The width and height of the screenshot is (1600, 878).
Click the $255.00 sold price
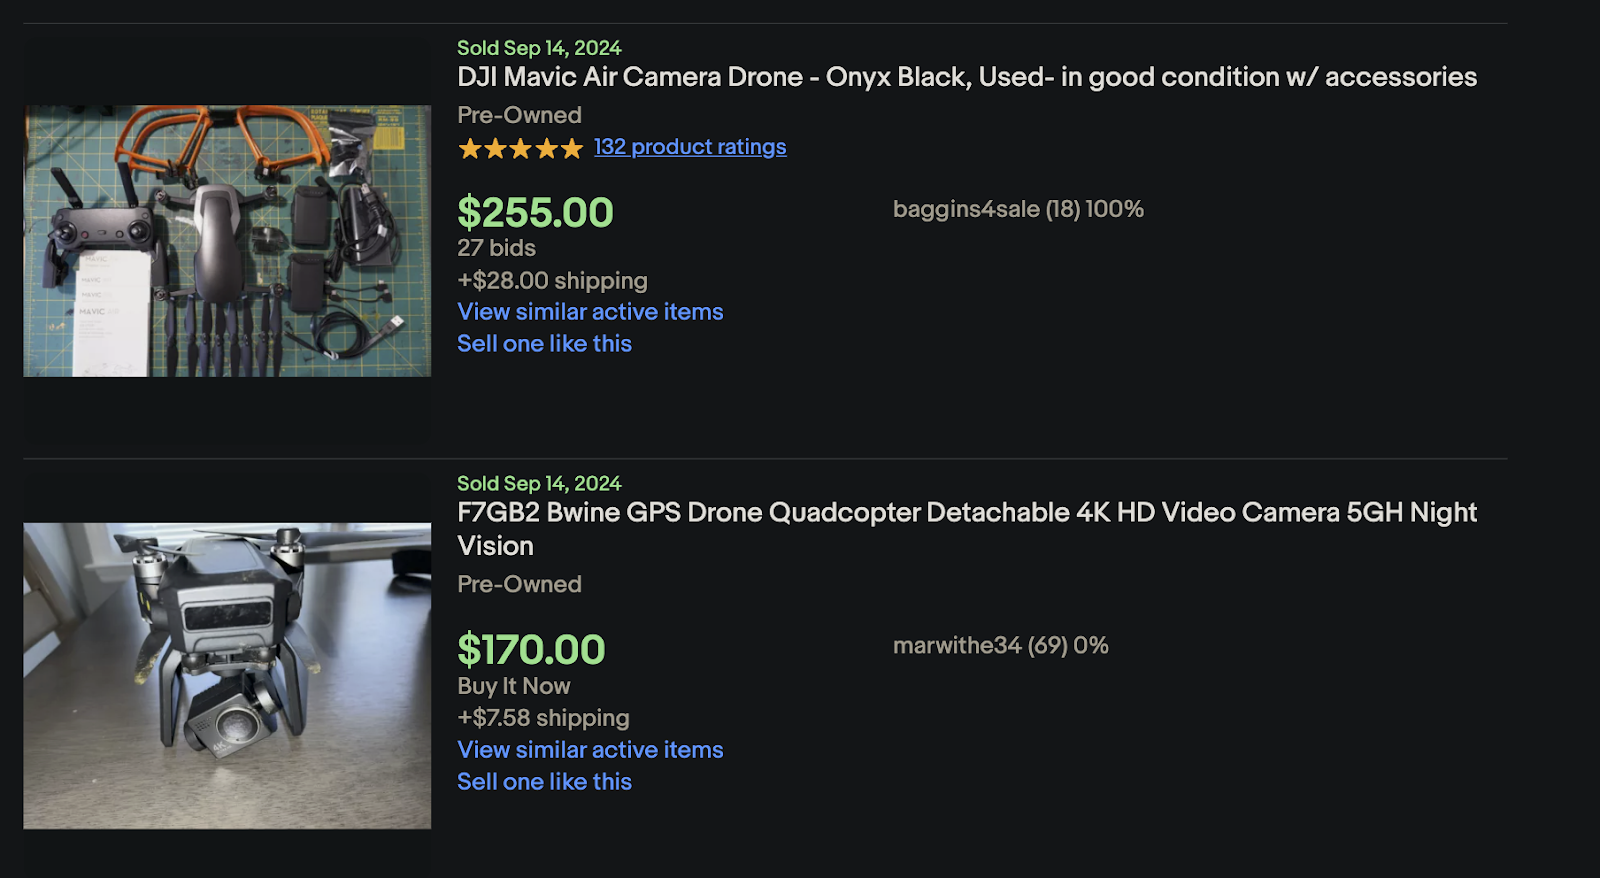[x=535, y=212]
